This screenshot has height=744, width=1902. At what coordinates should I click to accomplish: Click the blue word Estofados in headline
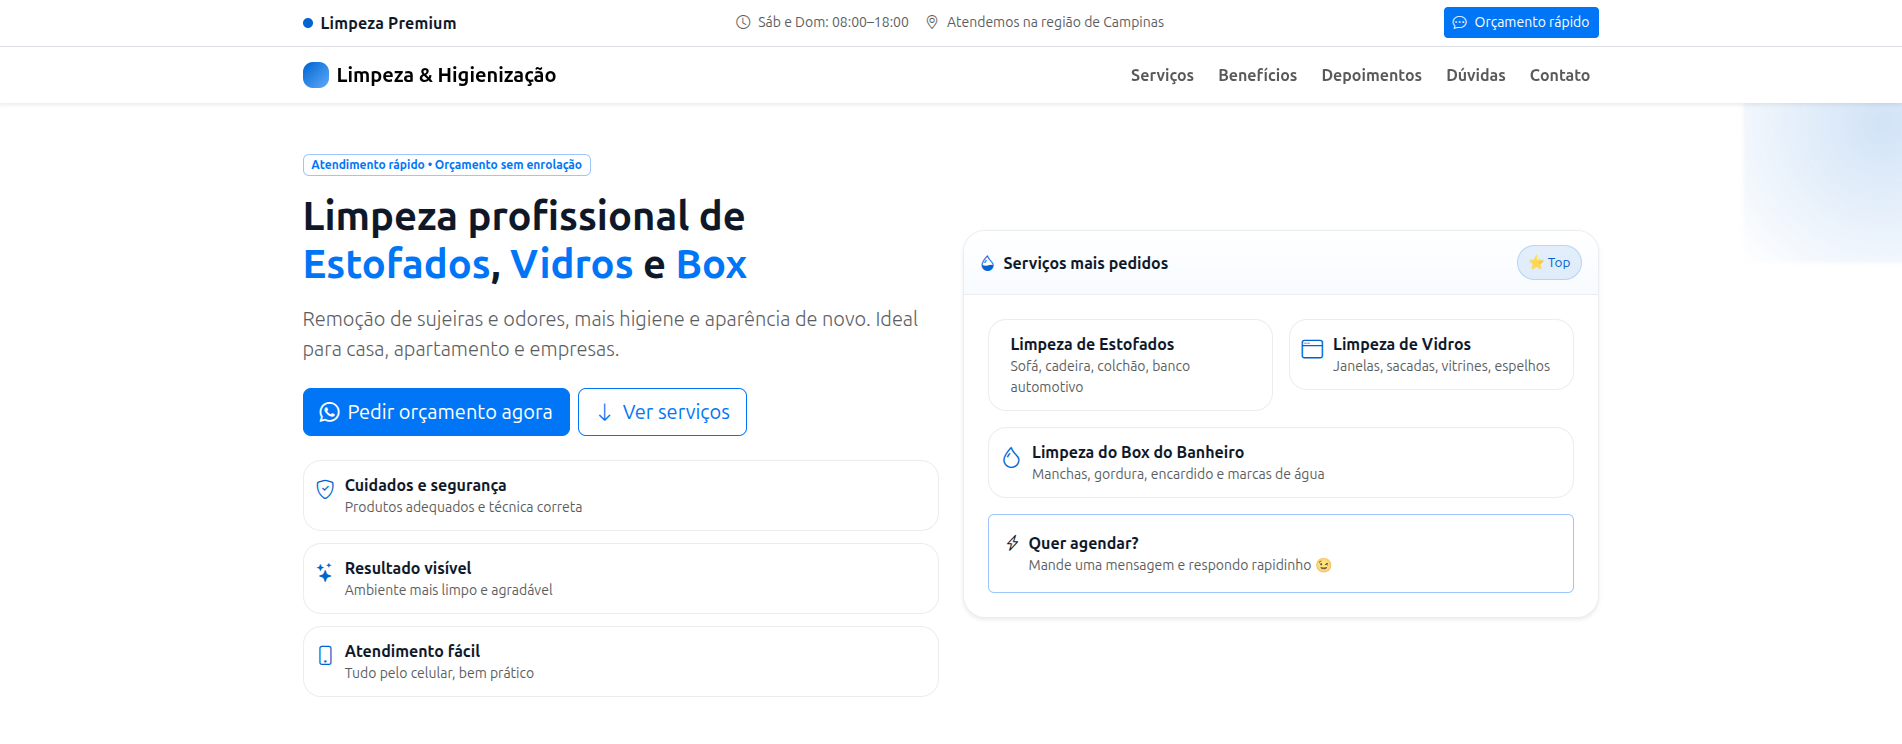pos(396,264)
